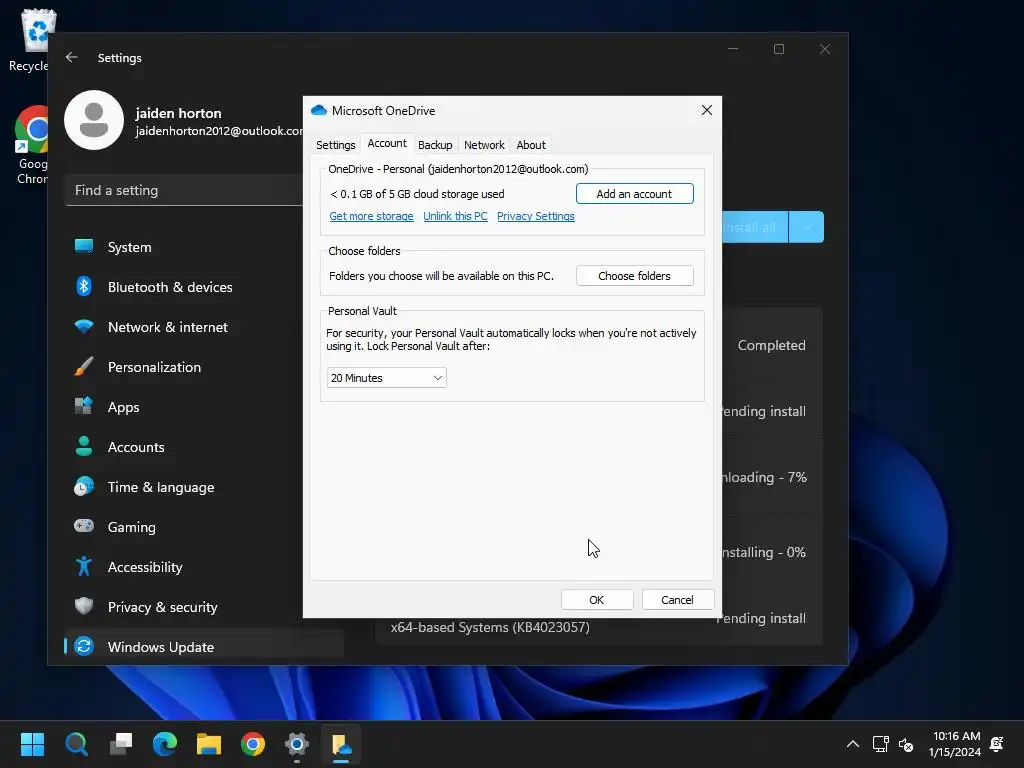Open System settings in the sidebar
The image size is (1024, 768).
coord(204,247)
